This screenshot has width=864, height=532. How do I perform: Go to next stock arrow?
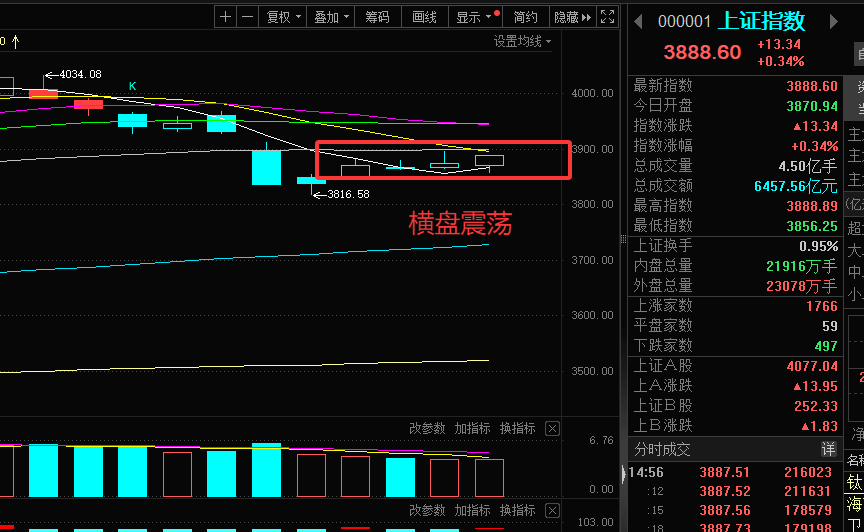coord(834,22)
